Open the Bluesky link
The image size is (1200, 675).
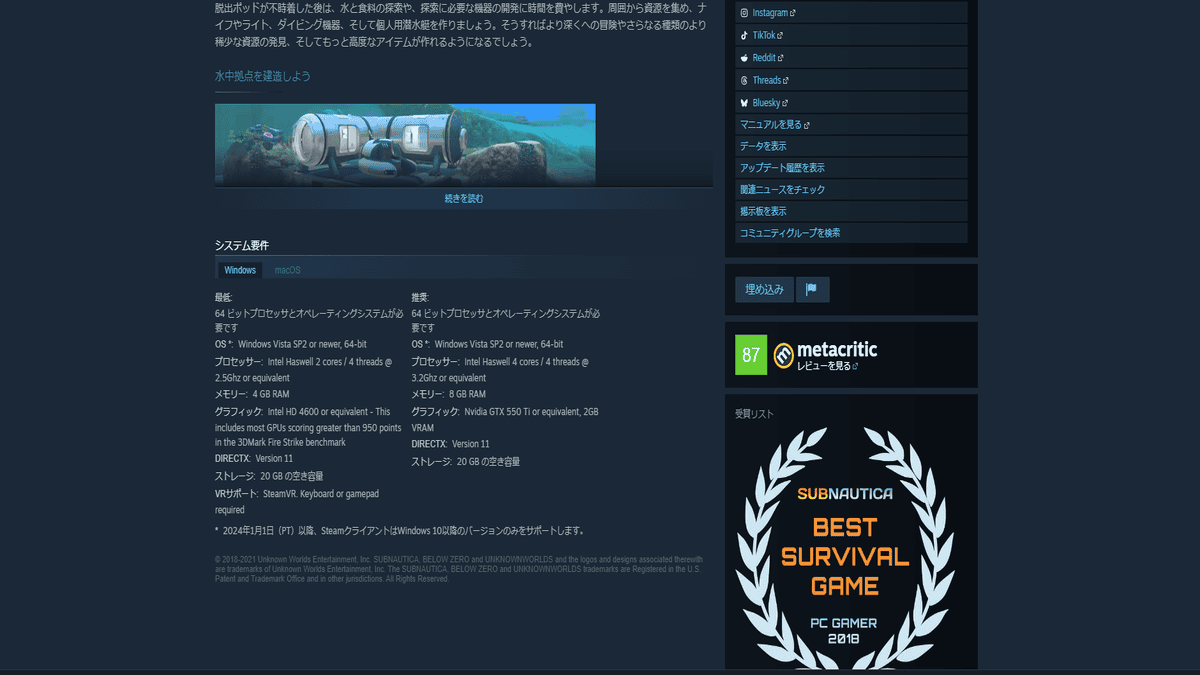tap(851, 102)
